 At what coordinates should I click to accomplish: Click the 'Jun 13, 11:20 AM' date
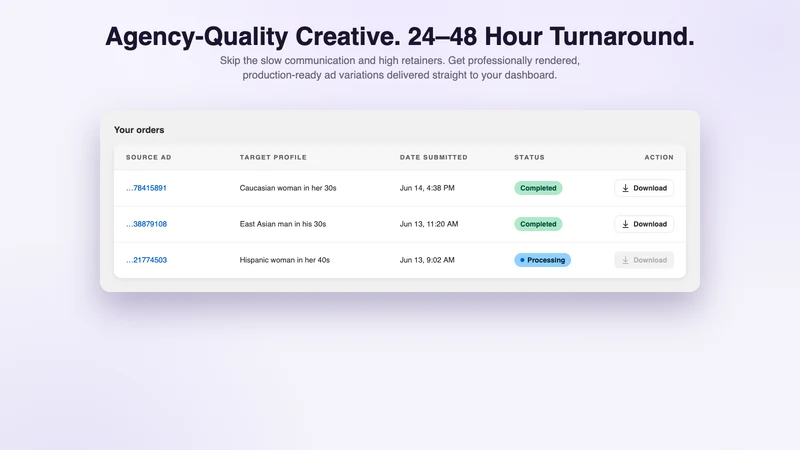[x=429, y=224]
